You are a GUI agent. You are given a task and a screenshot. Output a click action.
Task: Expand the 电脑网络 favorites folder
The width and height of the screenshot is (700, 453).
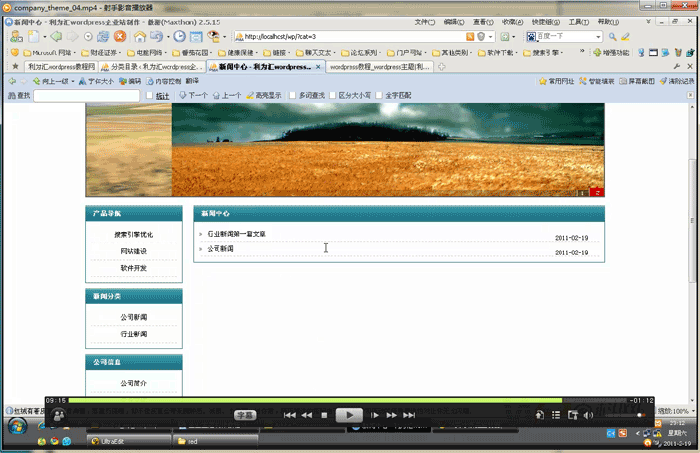tap(147, 53)
